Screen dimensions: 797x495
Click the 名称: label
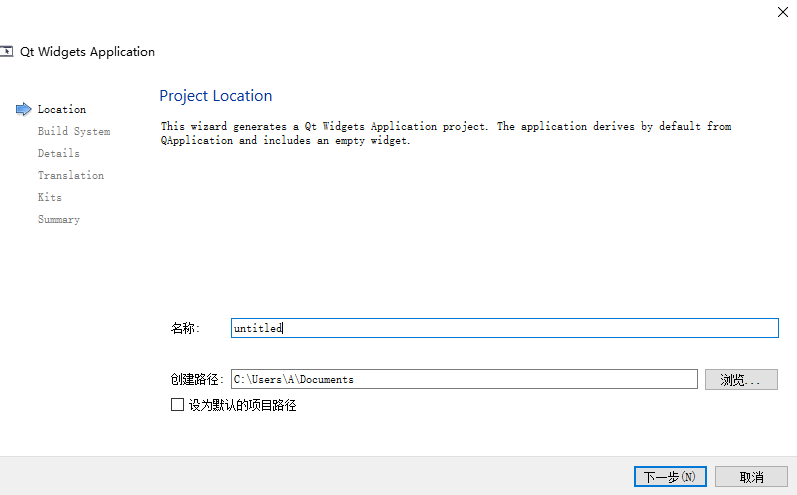tap(185, 328)
